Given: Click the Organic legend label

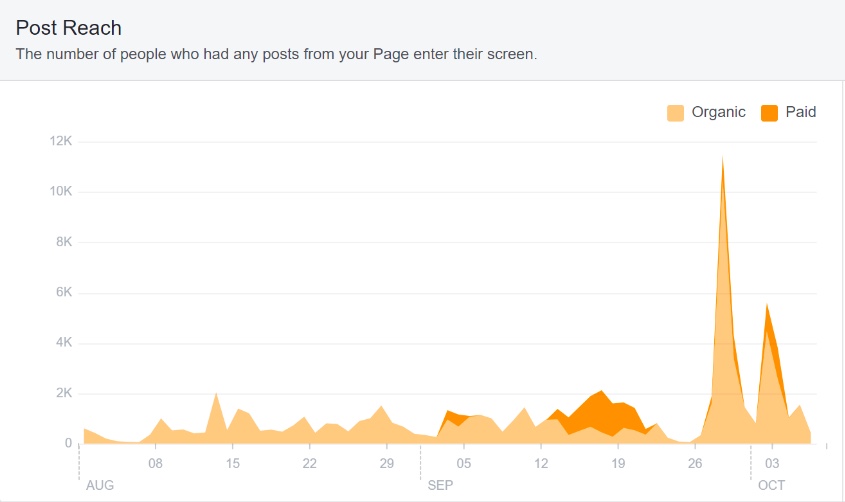Looking at the screenshot, I should [718, 112].
